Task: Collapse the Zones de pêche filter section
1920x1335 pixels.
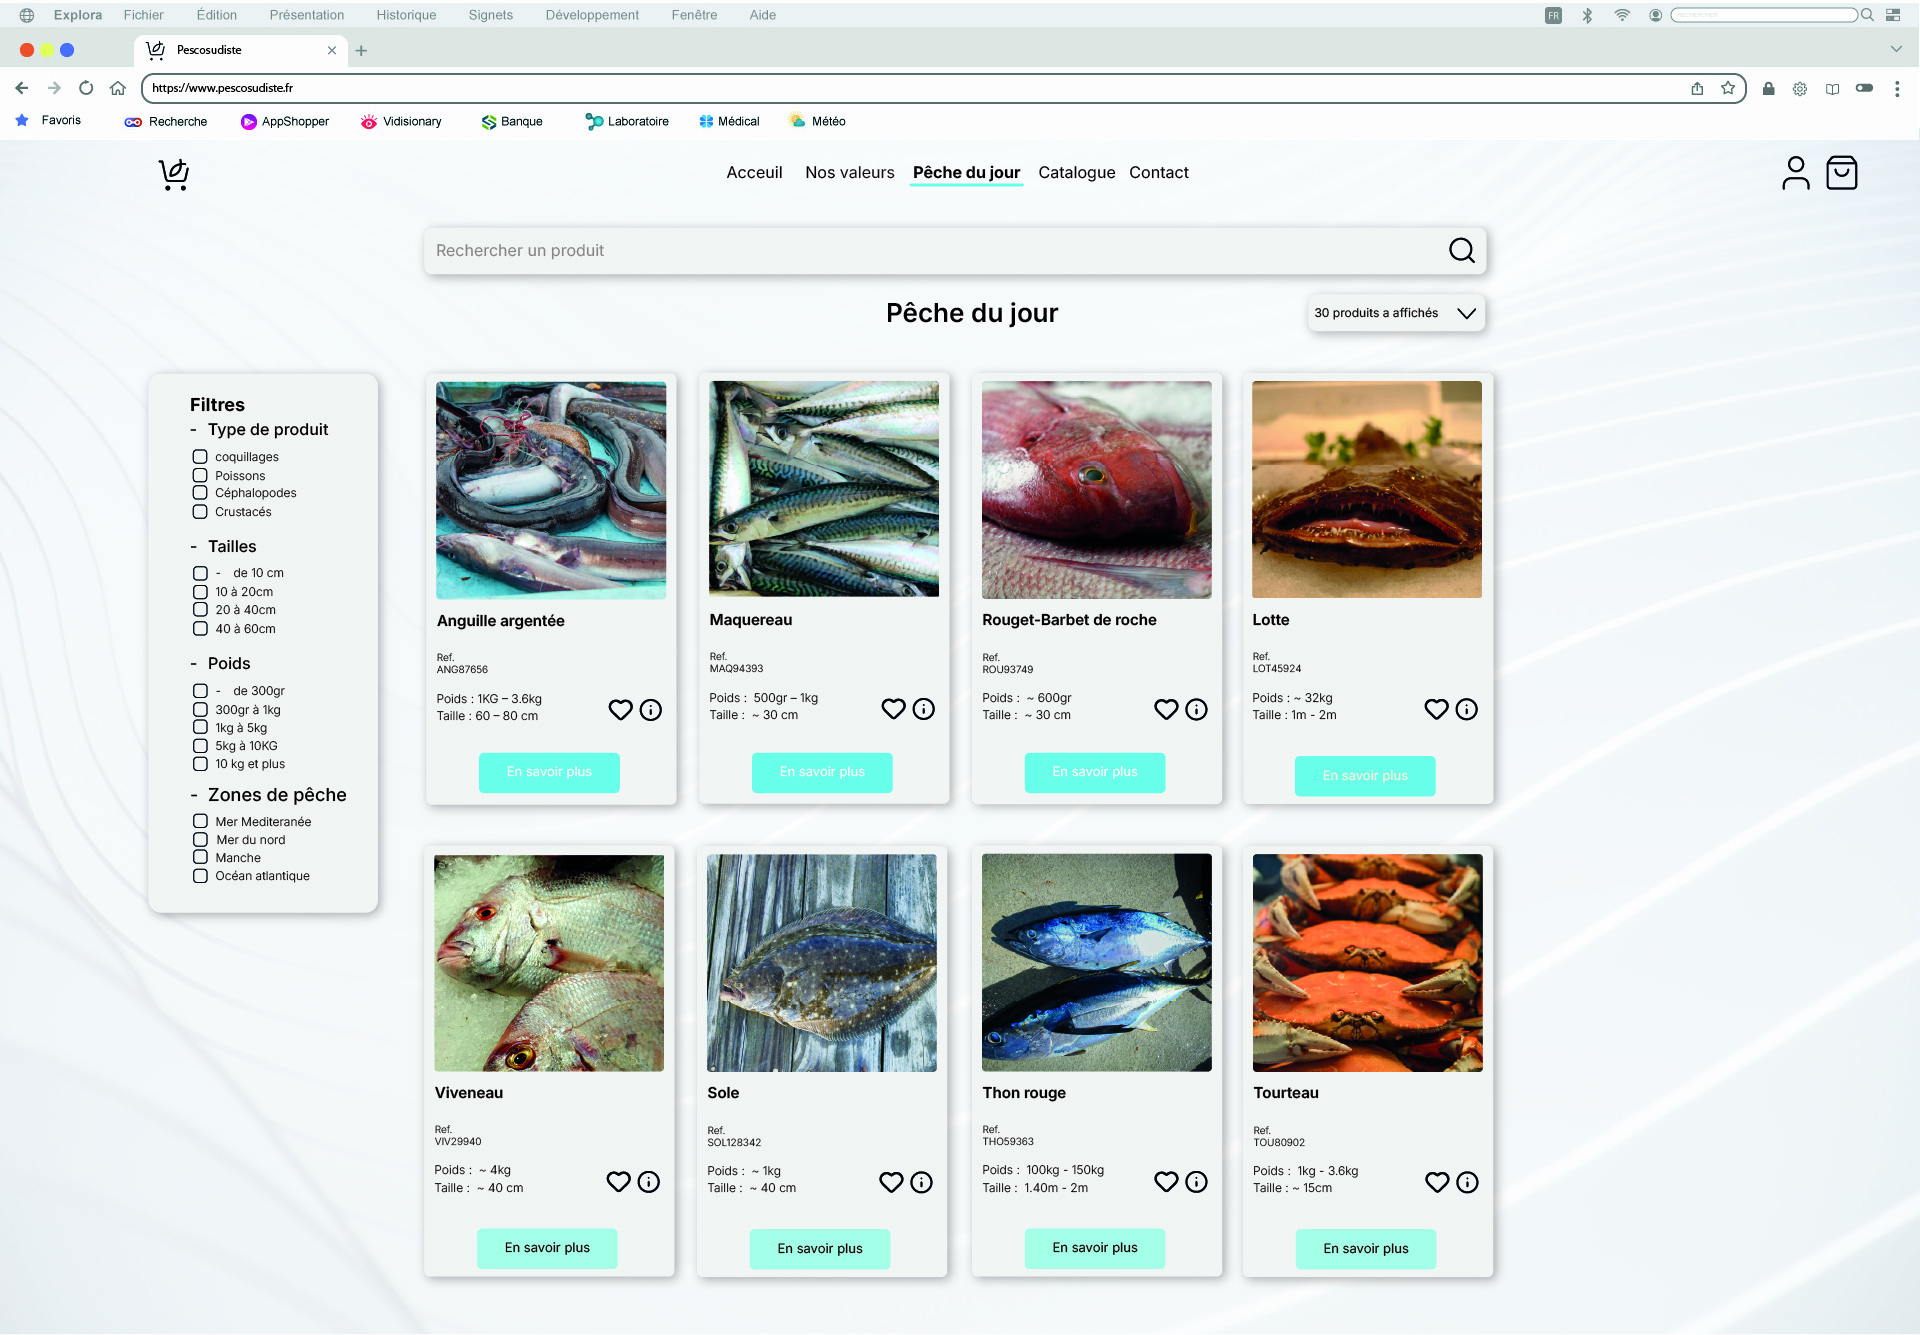Action: [194, 796]
